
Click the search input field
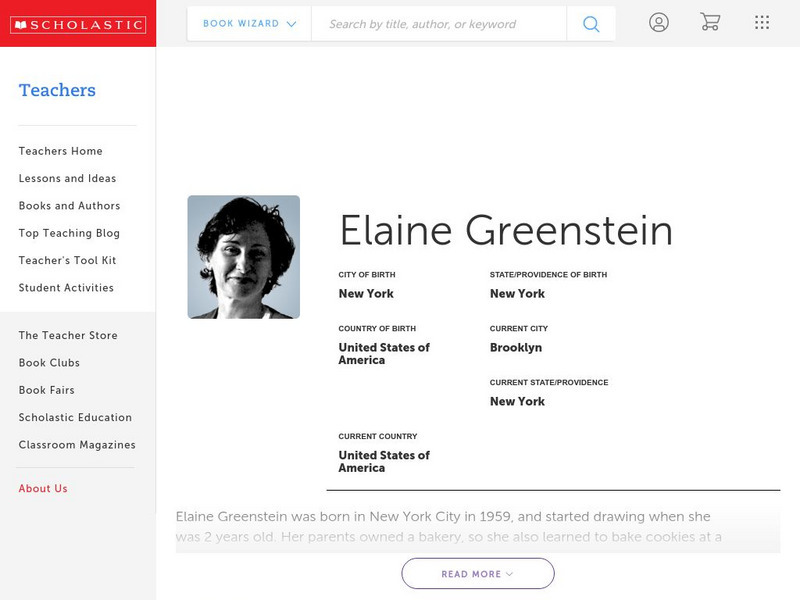click(440, 22)
